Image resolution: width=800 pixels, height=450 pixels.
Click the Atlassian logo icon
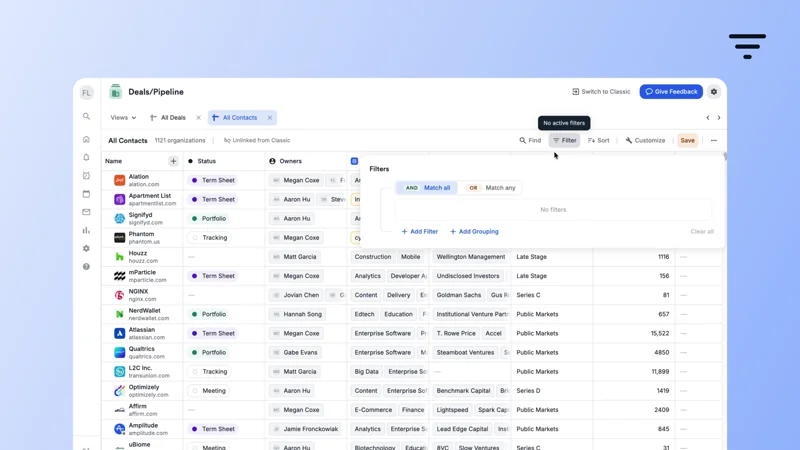pos(119,333)
